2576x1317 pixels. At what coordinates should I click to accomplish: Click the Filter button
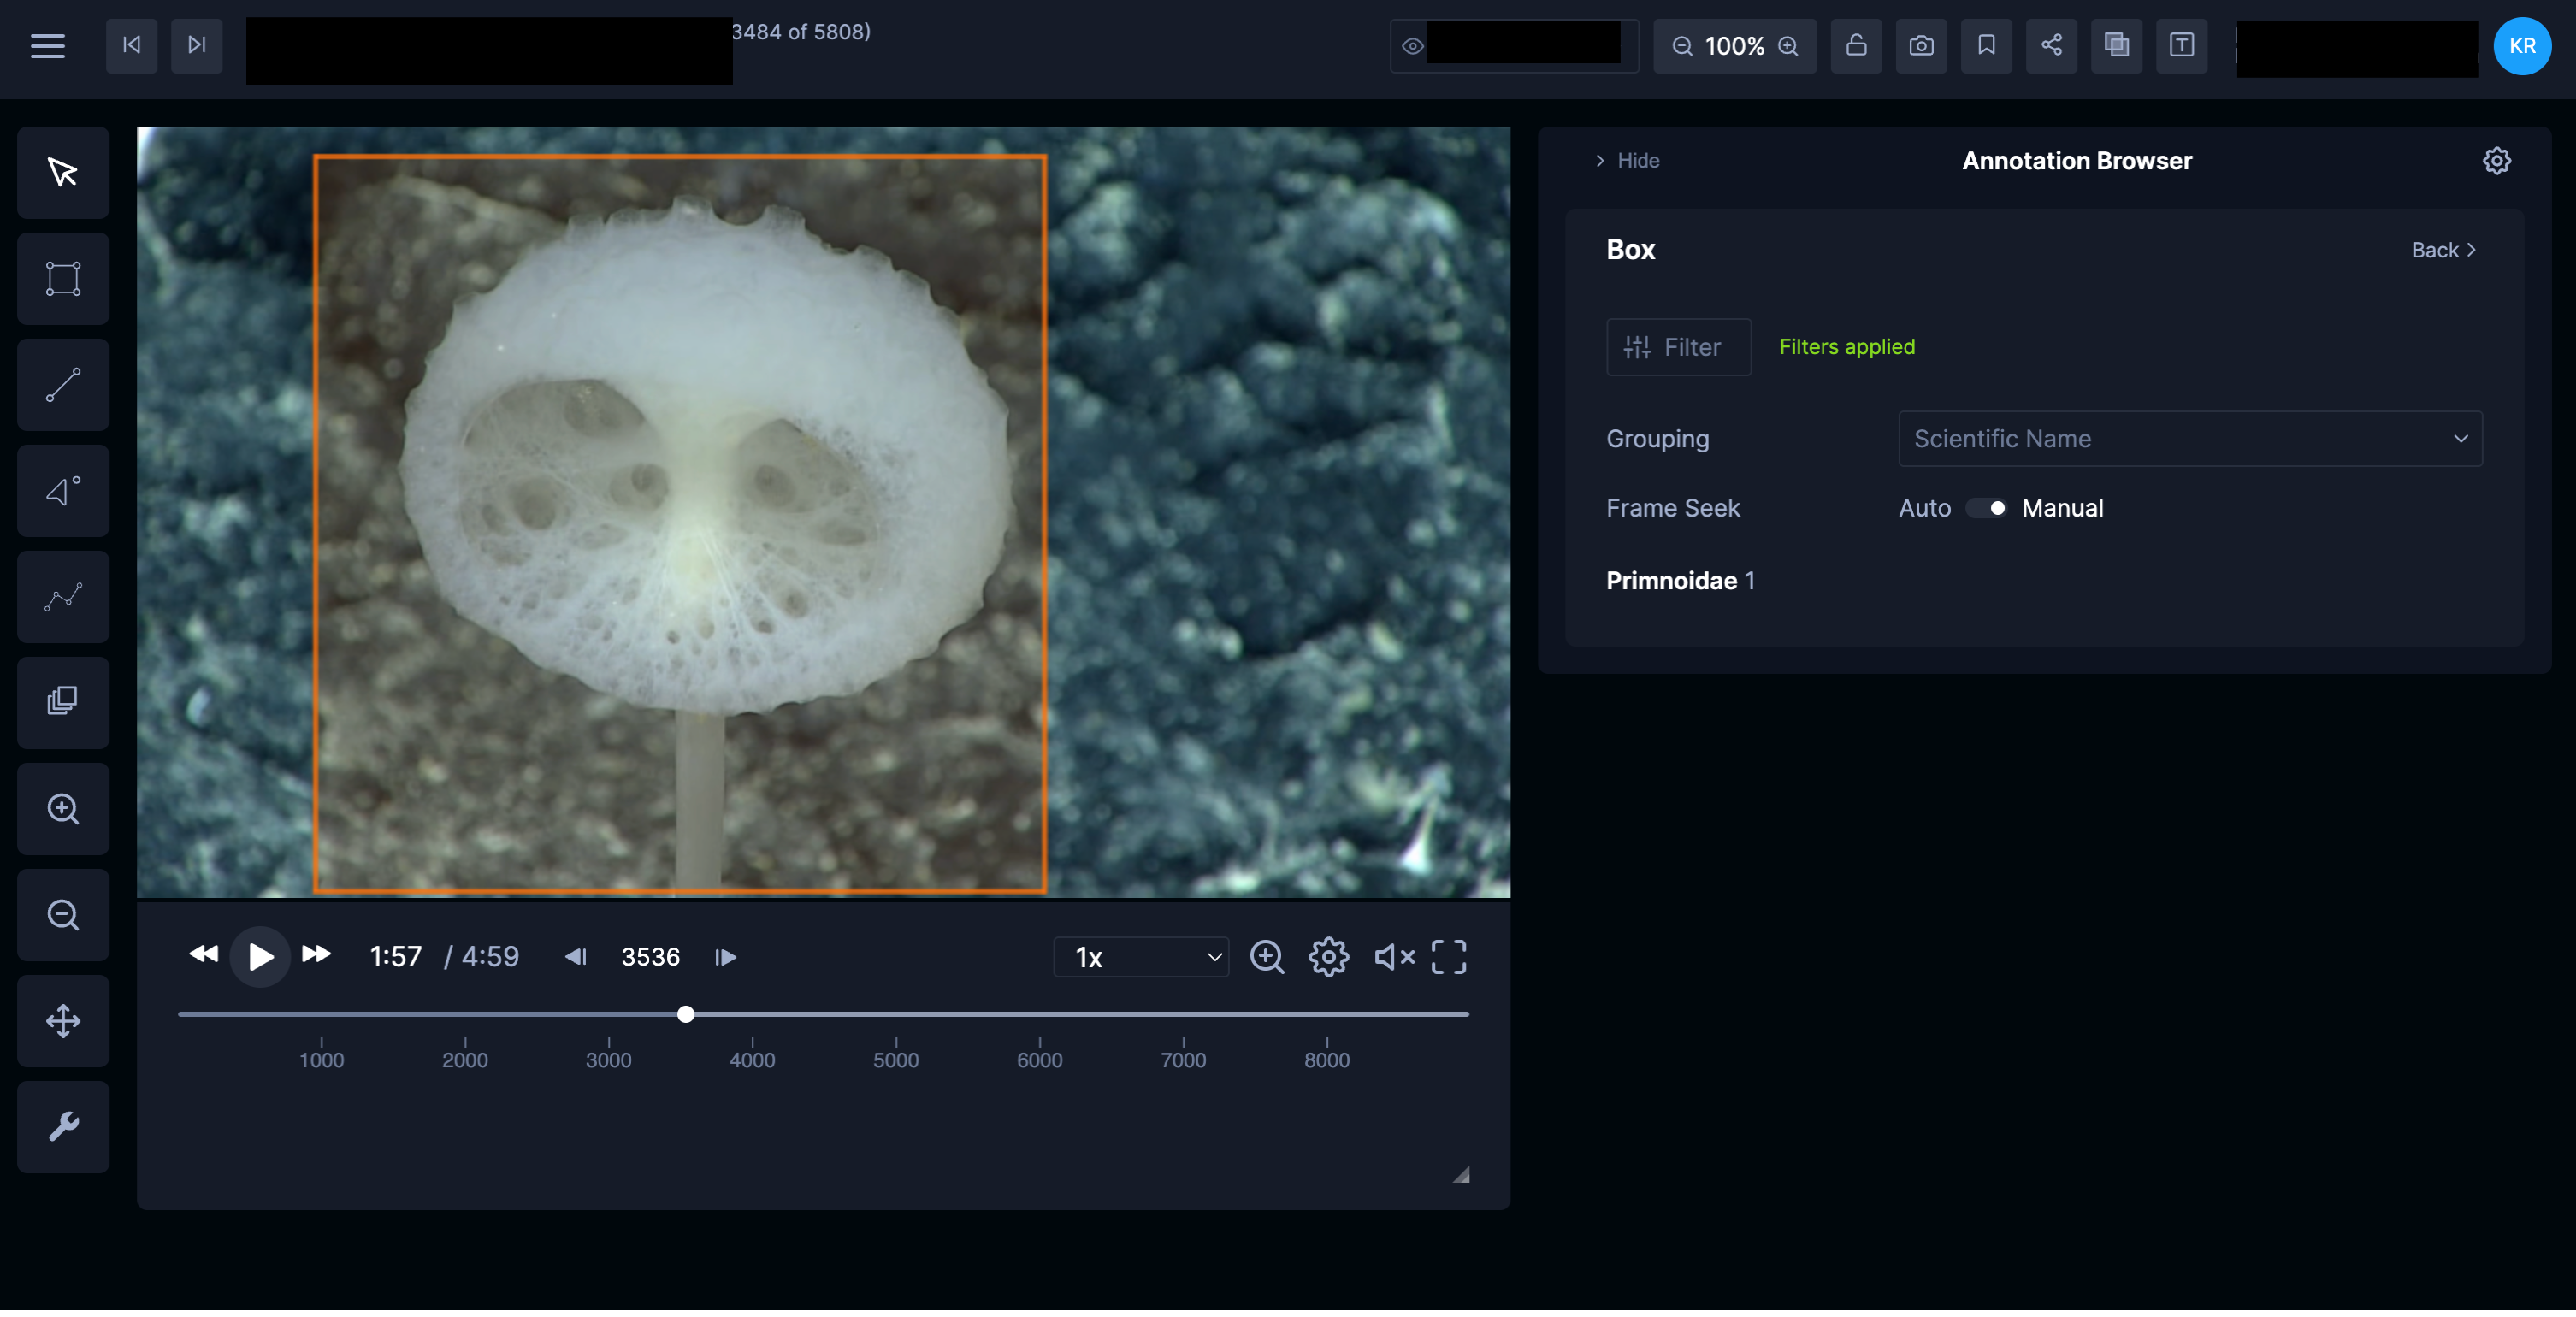pyautogui.click(x=1677, y=347)
